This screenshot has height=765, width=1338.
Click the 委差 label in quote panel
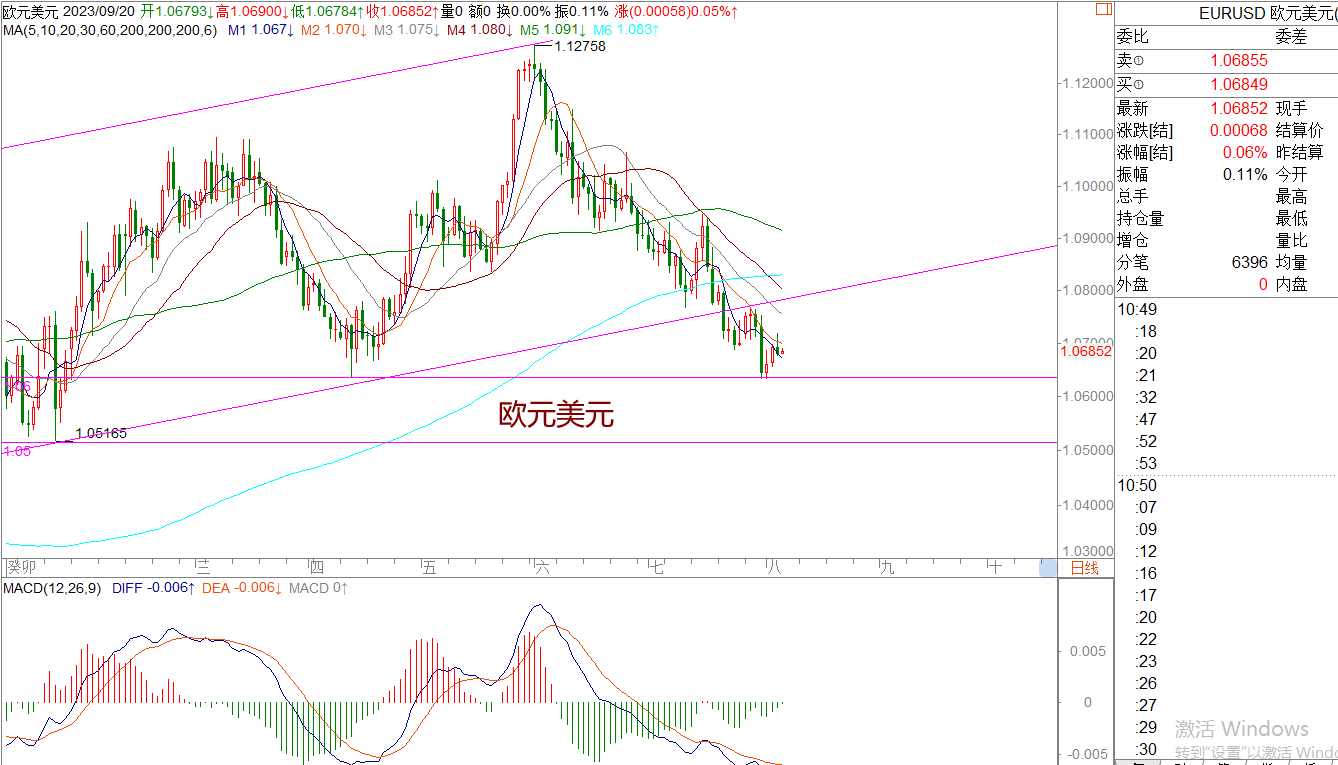[x=1291, y=39]
